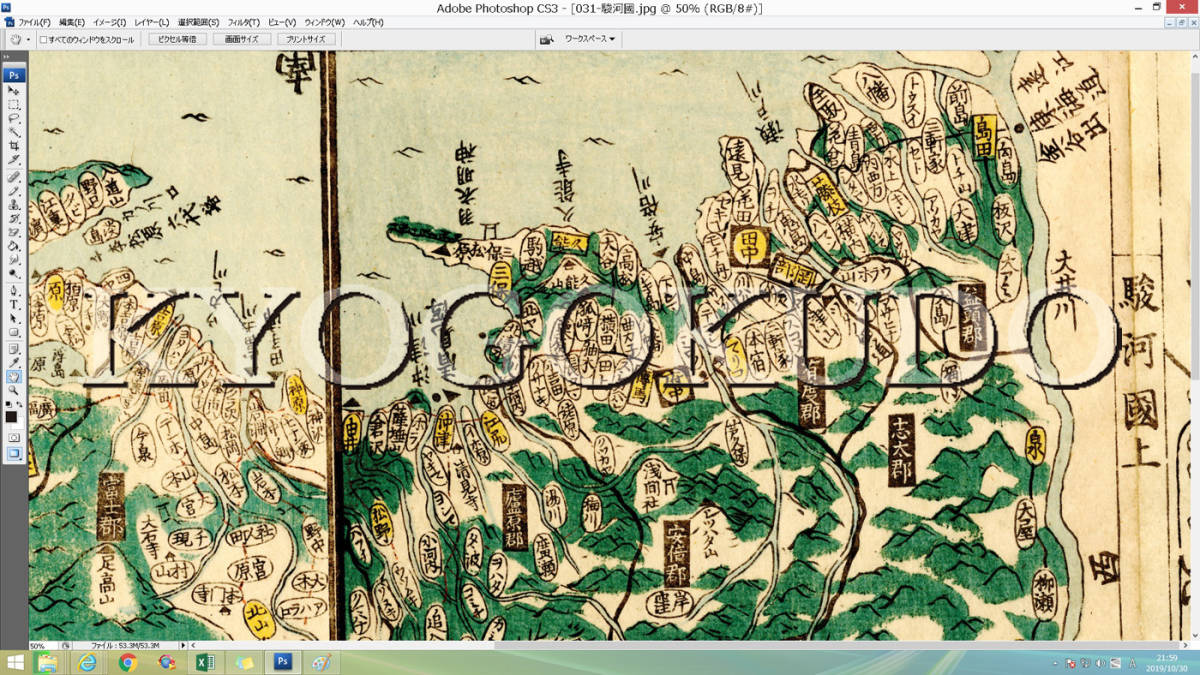
Task: Open the Windows Start button
Action: [x=15, y=662]
